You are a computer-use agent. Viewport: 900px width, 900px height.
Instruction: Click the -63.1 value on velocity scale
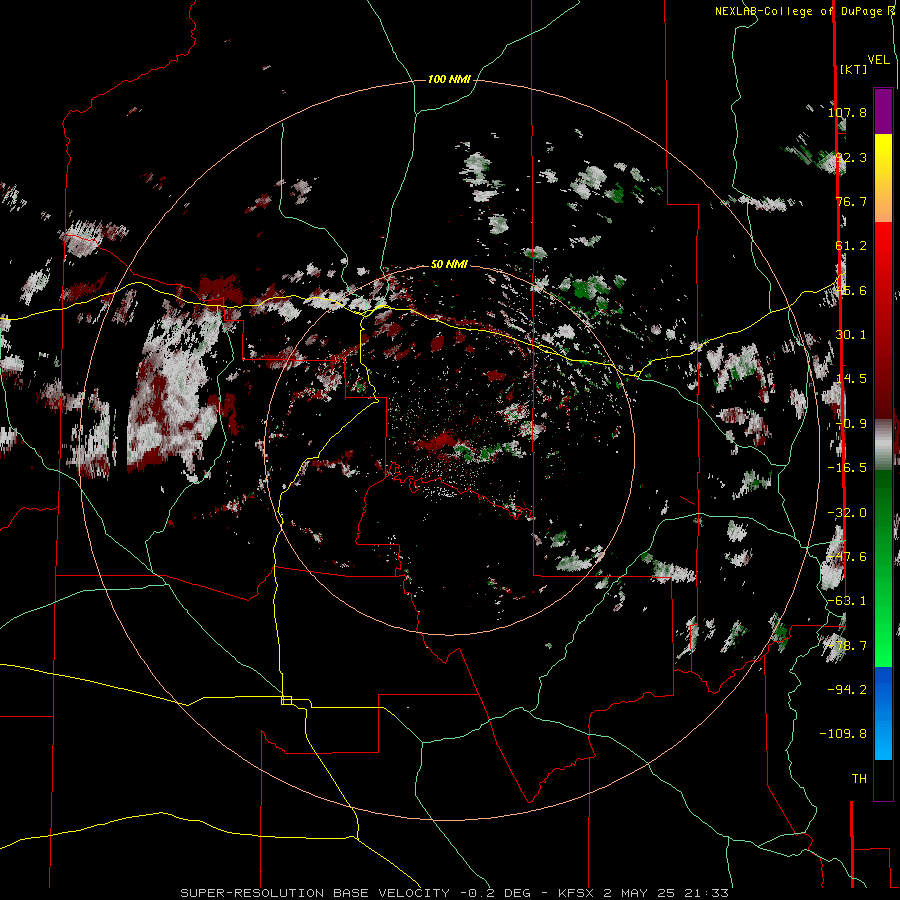(x=847, y=601)
